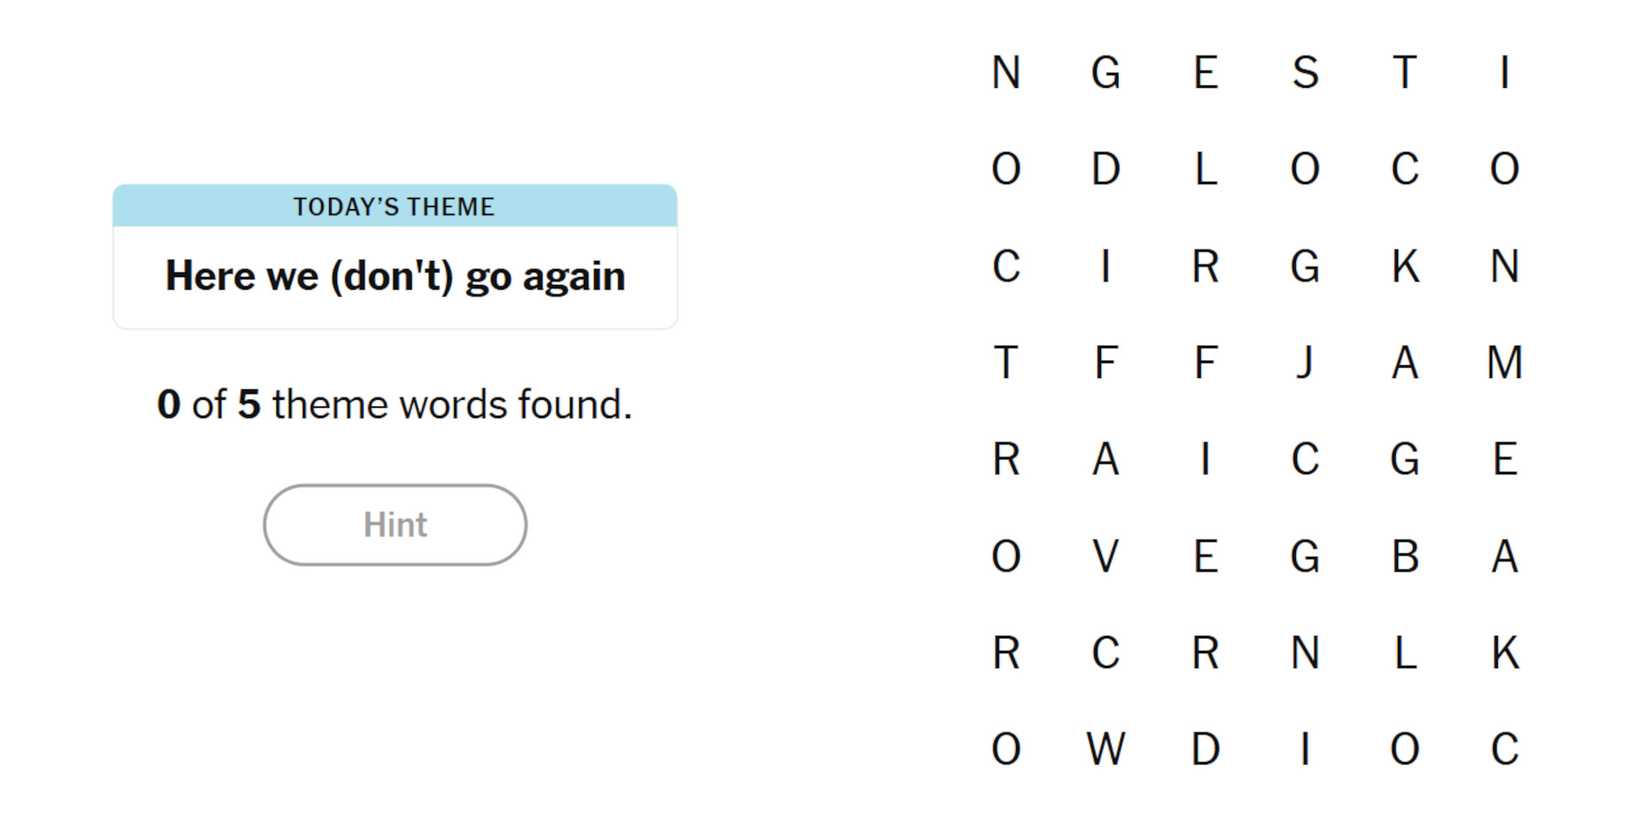
Task: Select the T beside the two F's
Action: click(x=1006, y=363)
